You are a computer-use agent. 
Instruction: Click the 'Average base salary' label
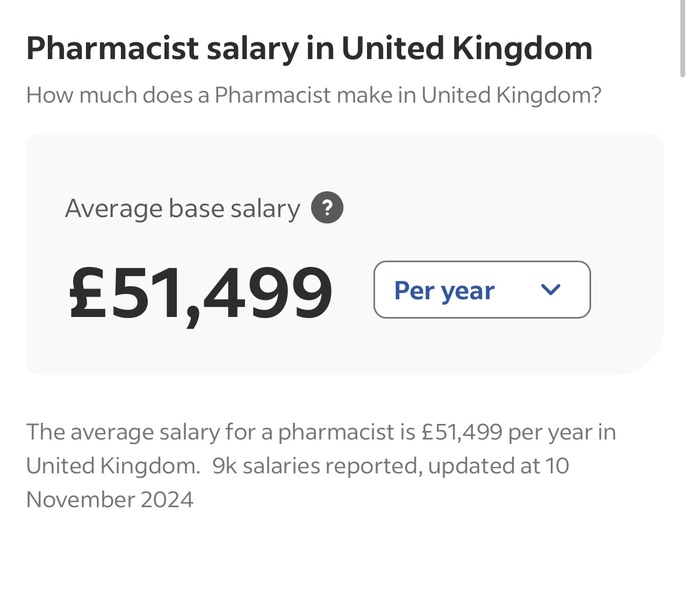click(x=182, y=208)
